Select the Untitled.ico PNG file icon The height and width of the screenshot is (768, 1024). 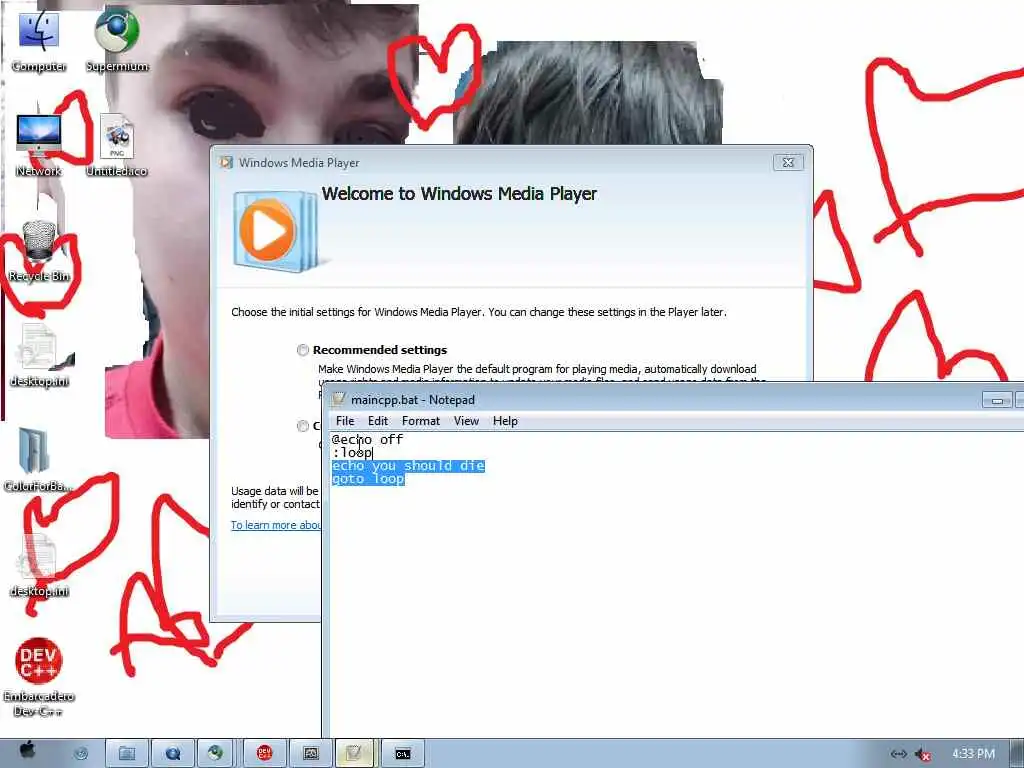pos(117,145)
